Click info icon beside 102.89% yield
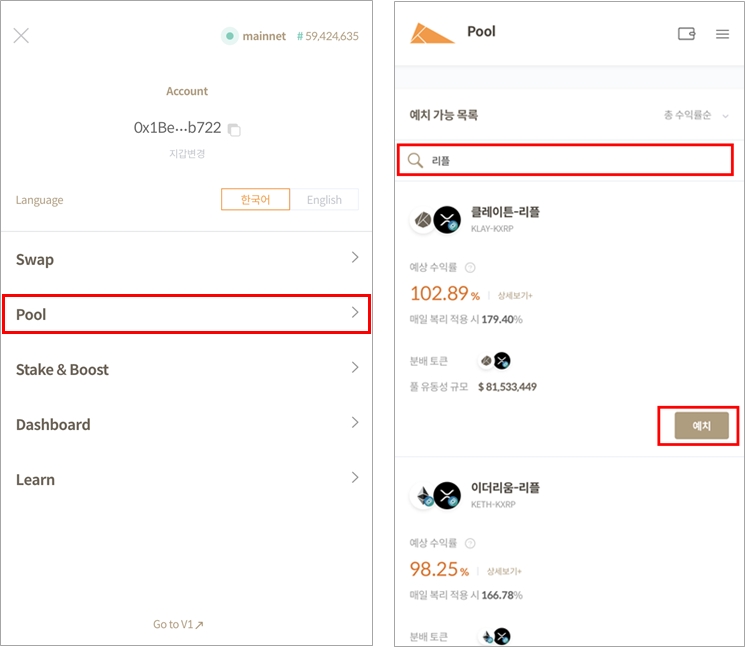Image resolution: width=745 pixels, height=647 pixels. (x=470, y=268)
